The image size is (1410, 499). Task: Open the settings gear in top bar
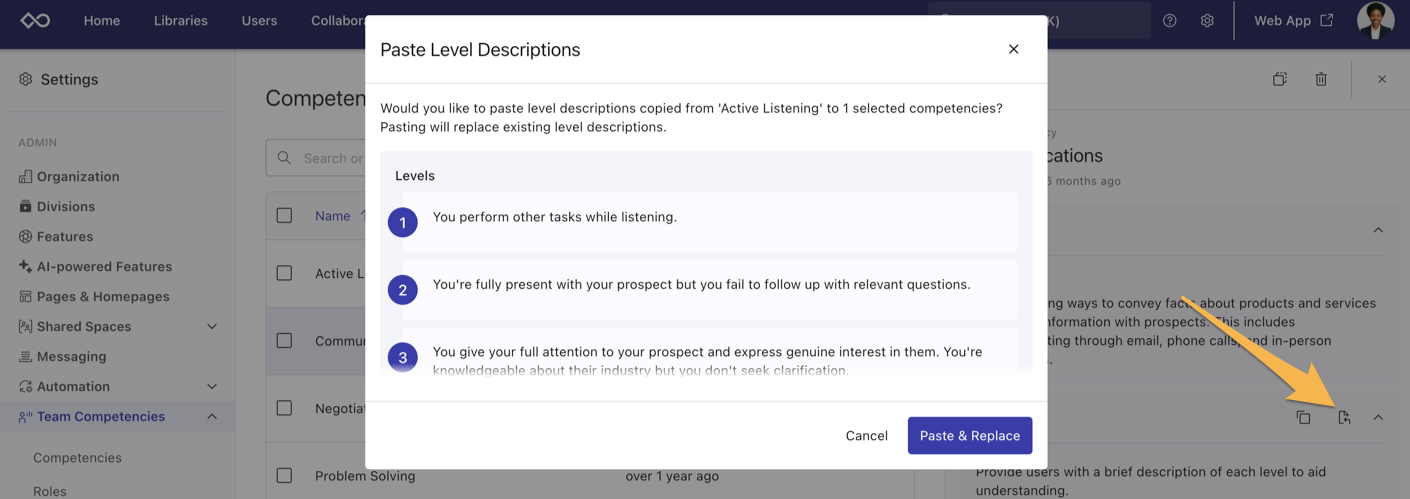coord(1207,21)
